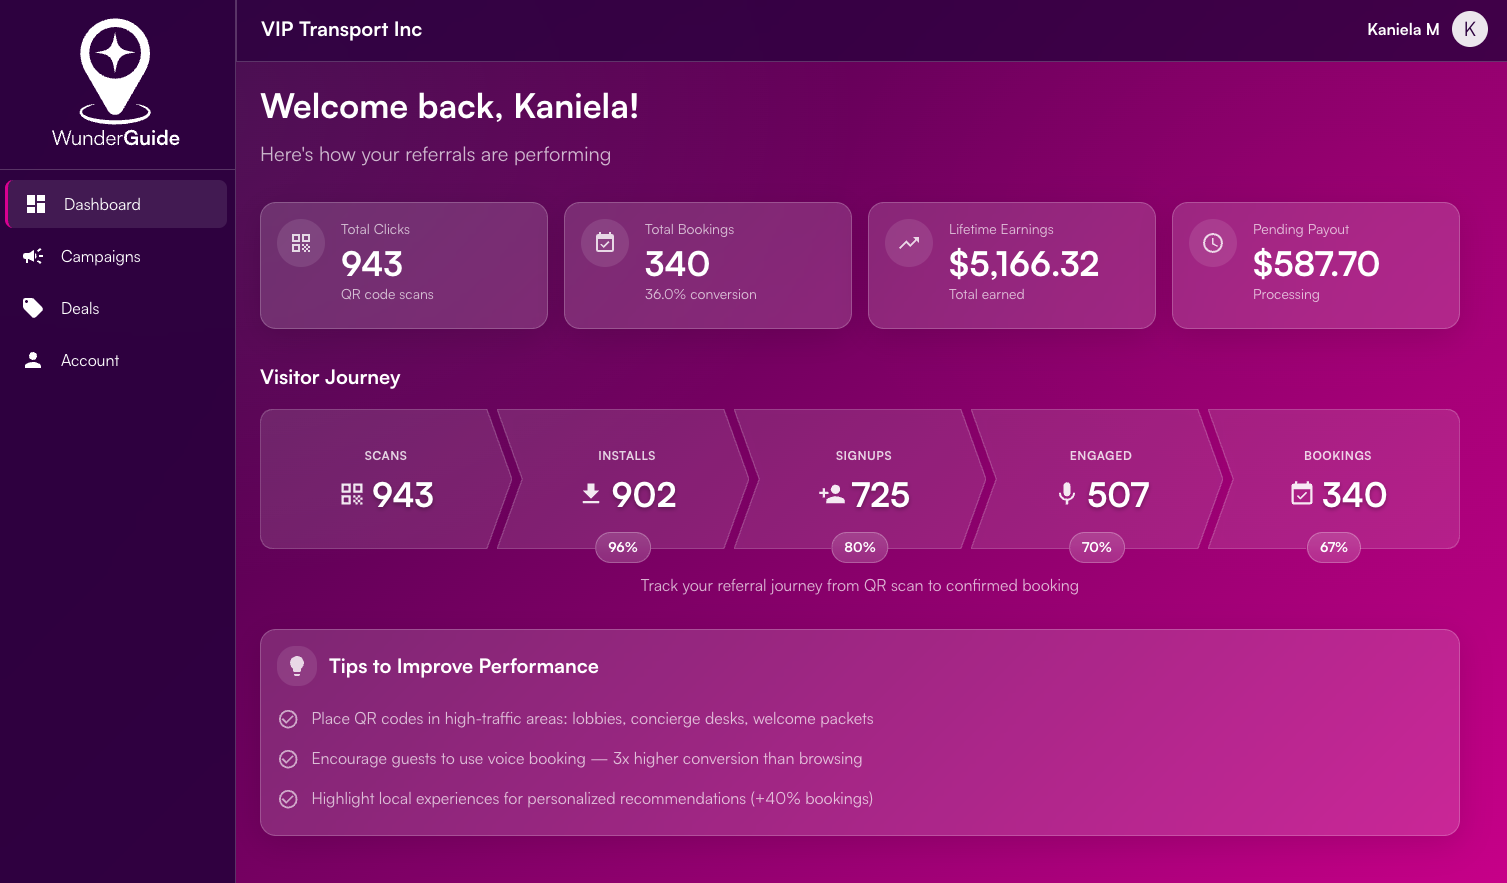Check off the QR codes placement tip
The image size is (1507, 883).
[288, 719]
